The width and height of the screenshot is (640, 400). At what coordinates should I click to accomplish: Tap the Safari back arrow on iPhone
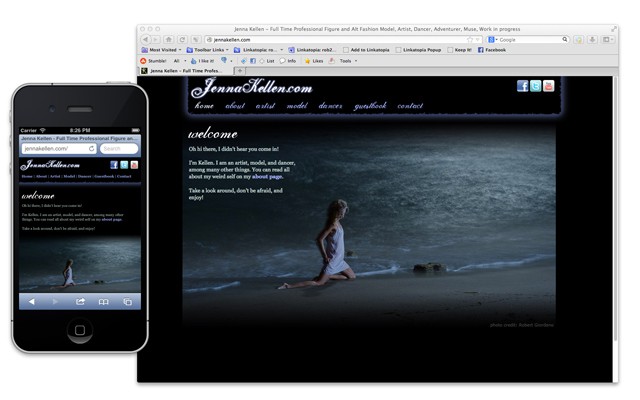[31, 301]
